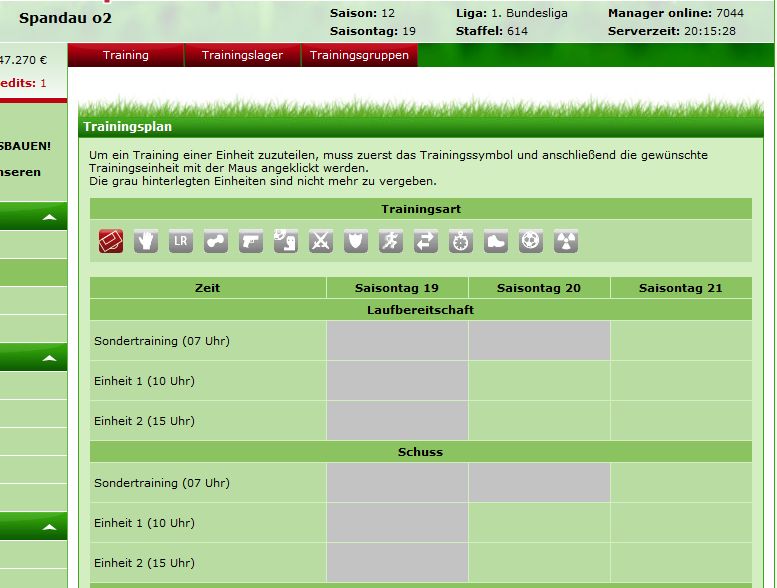Choose the crossed swords training icon
This screenshot has width=777, height=588.
tap(321, 241)
